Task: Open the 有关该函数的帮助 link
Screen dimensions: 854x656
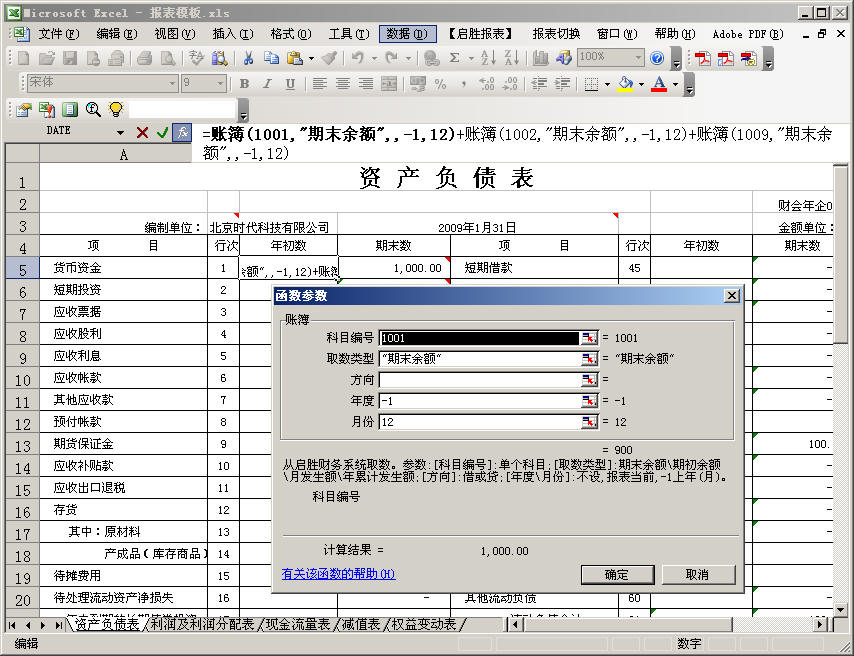Action: click(x=338, y=574)
